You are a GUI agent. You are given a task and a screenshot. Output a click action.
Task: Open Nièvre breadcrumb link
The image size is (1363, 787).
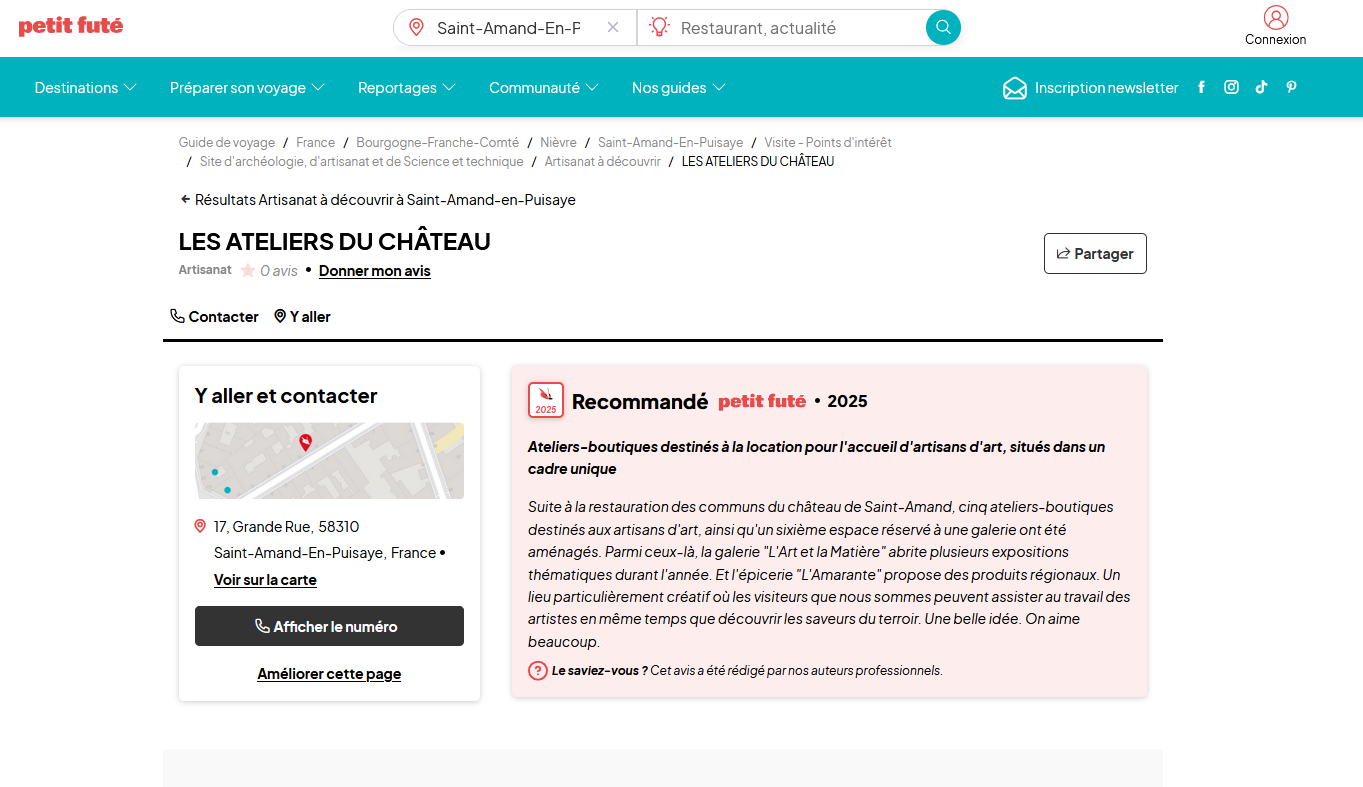[559, 143]
